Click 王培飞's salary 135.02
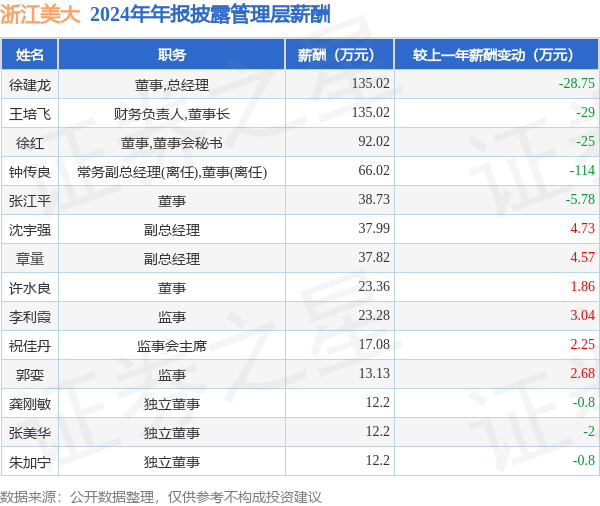Image resolution: width=600 pixels, height=506 pixels. tap(371, 112)
